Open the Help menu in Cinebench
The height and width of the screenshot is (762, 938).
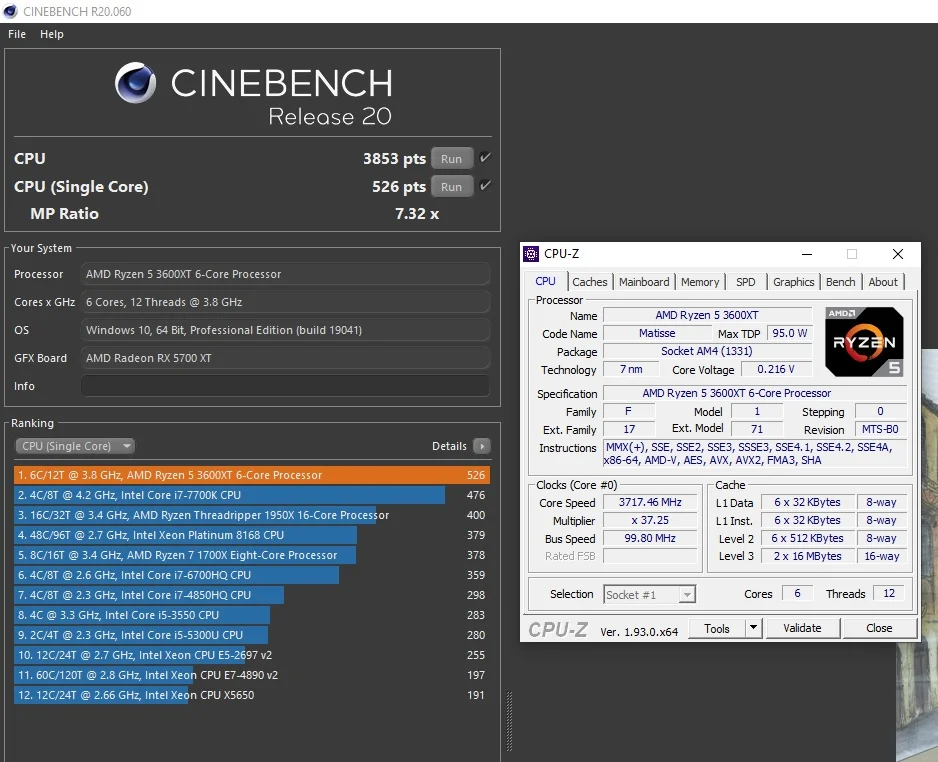pyautogui.click(x=51, y=34)
